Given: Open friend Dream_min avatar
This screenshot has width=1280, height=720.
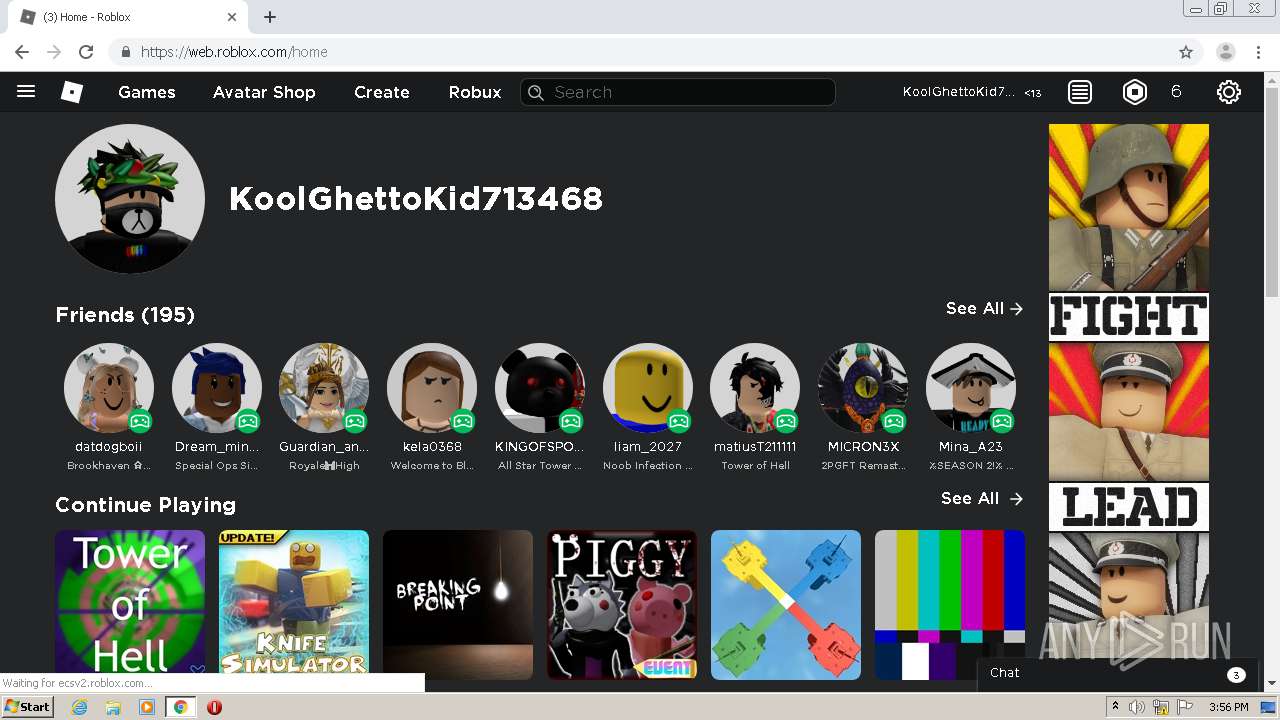Looking at the screenshot, I should pos(217,389).
